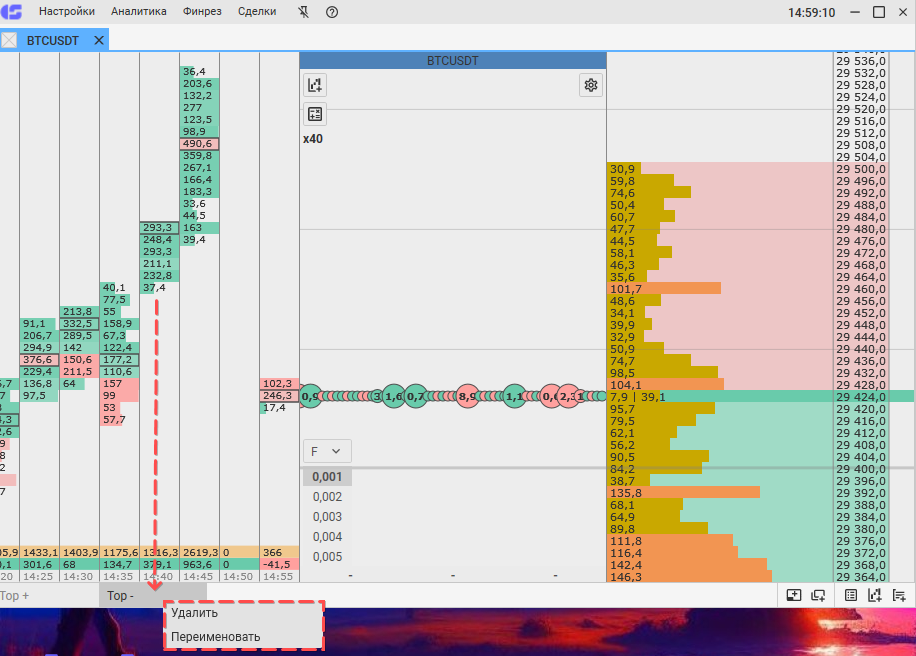Image resolution: width=916 pixels, height=656 pixels.
Task: Open the help question-mark icon
Action: pos(332,12)
